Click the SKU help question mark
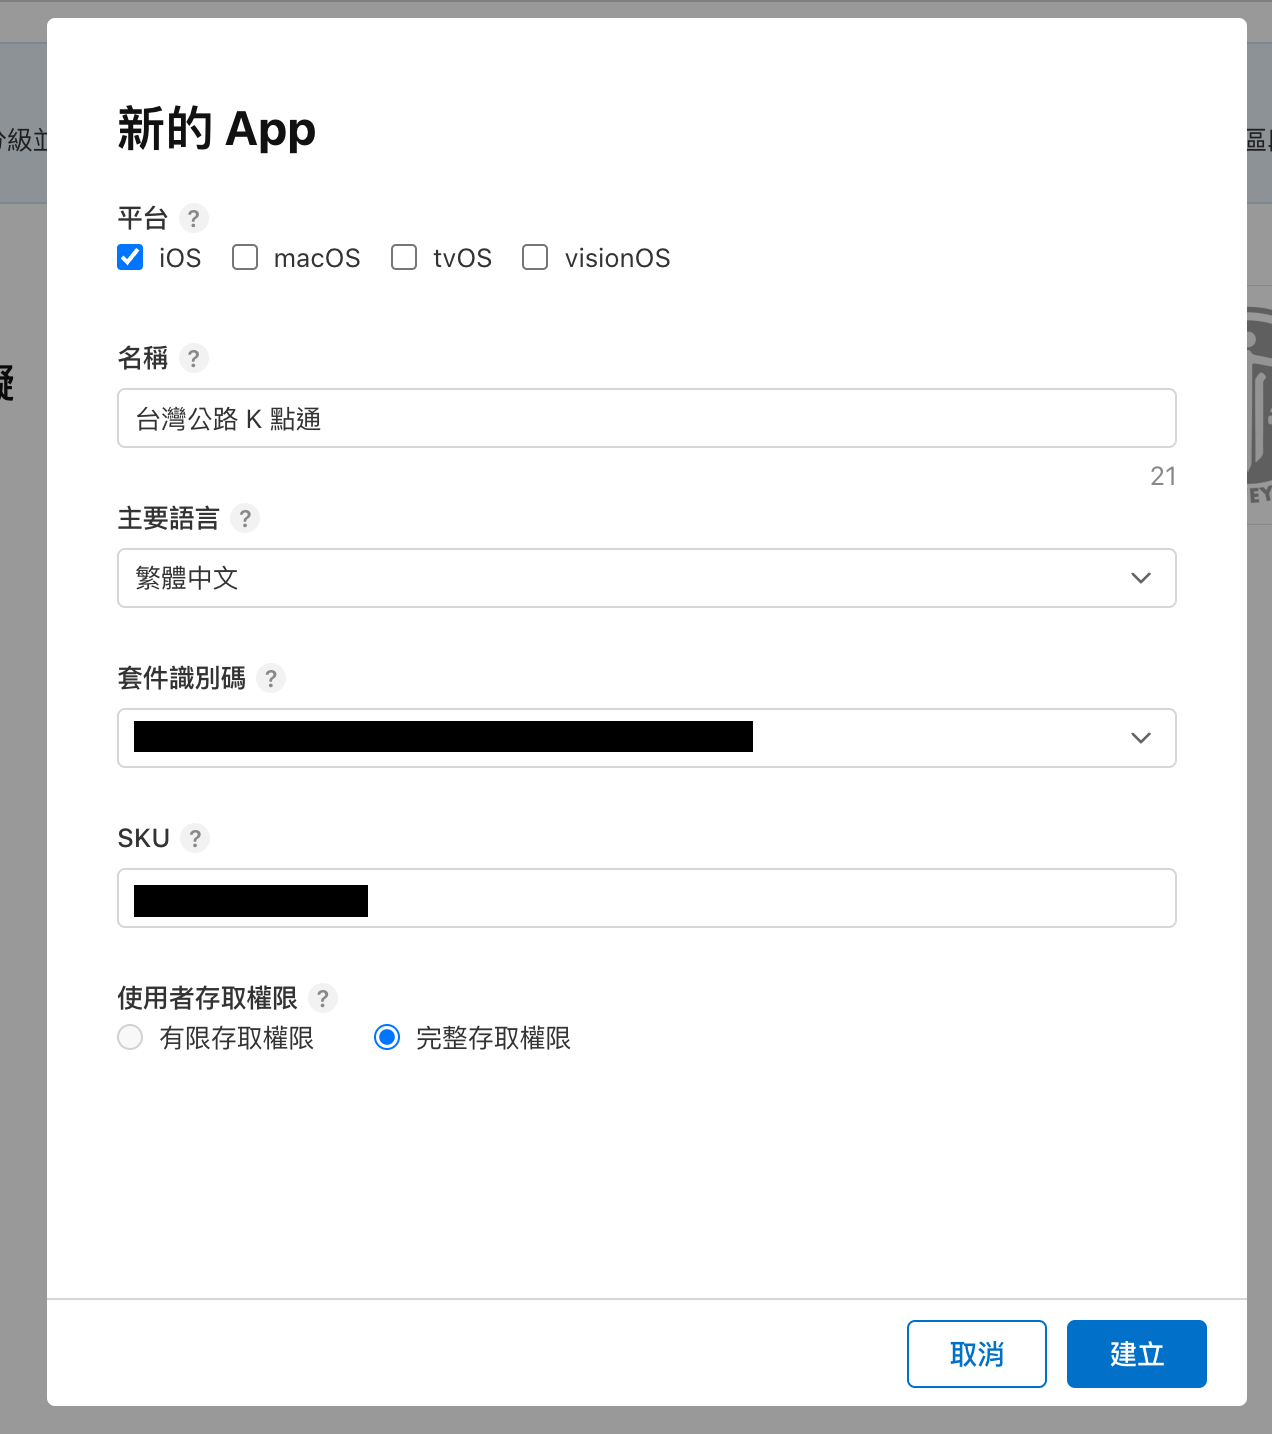The image size is (1272, 1434). 195,838
